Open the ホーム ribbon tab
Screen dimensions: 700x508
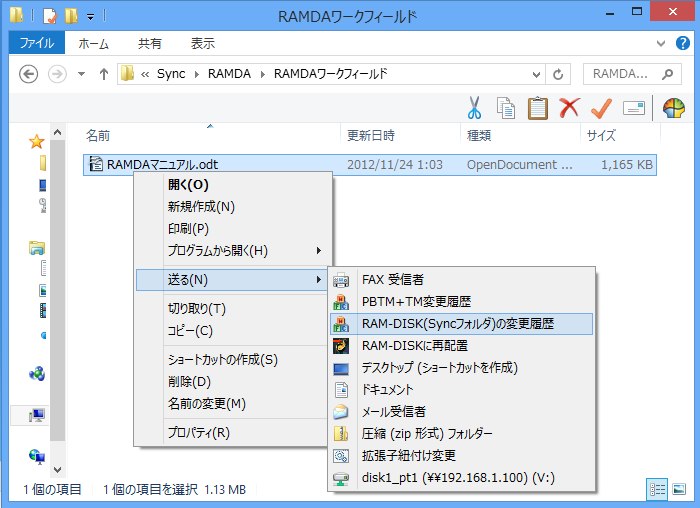[93, 43]
